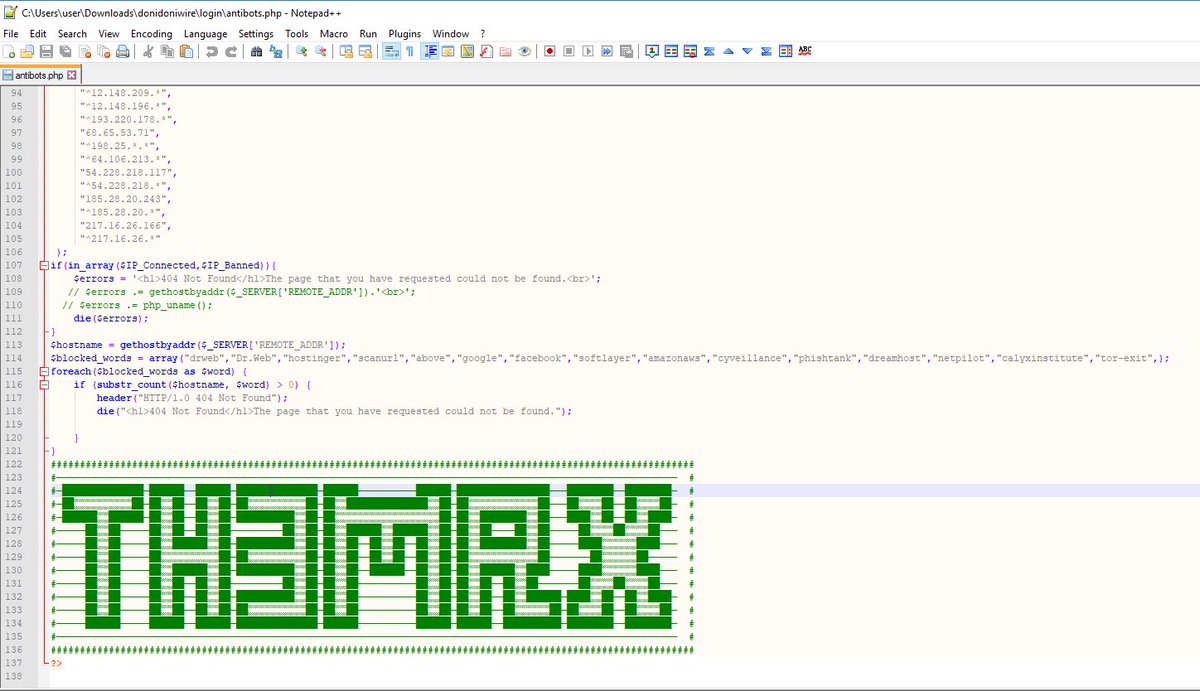Click the header("HTTP/1.0 404 Not Found") line
Image resolution: width=1200 pixels, height=691 pixels.
192,397
